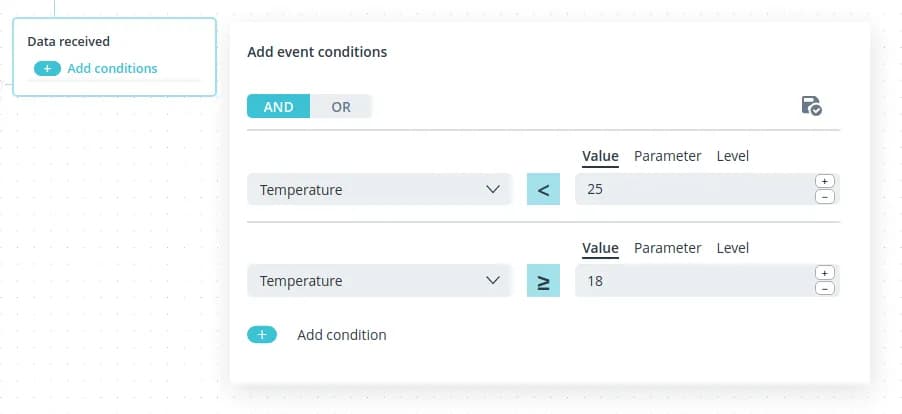Increment the value 18 with plus stepper
Image resolution: width=902 pixels, height=414 pixels.
point(825,273)
